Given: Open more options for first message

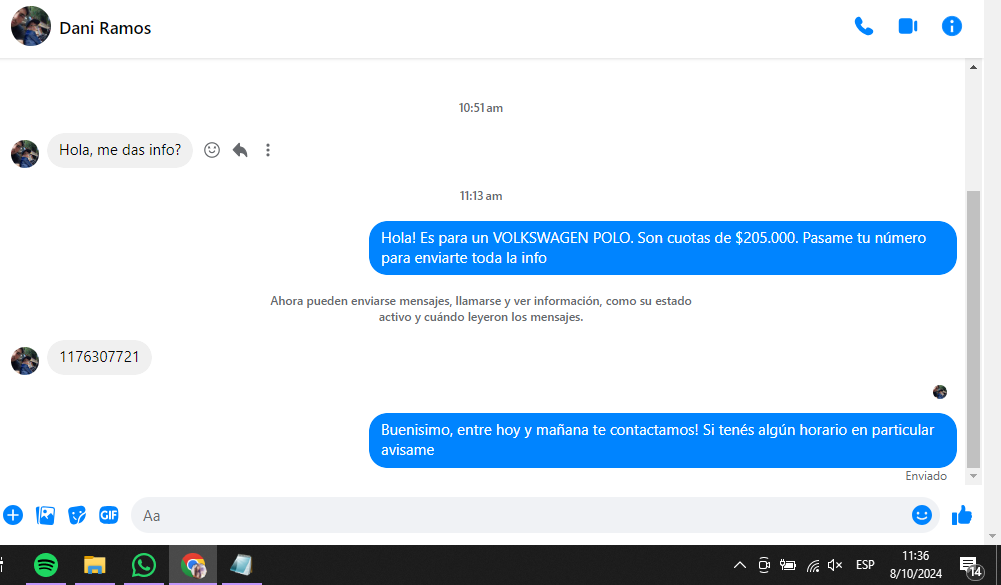Looking at the screenshot, I should [268, 150].
